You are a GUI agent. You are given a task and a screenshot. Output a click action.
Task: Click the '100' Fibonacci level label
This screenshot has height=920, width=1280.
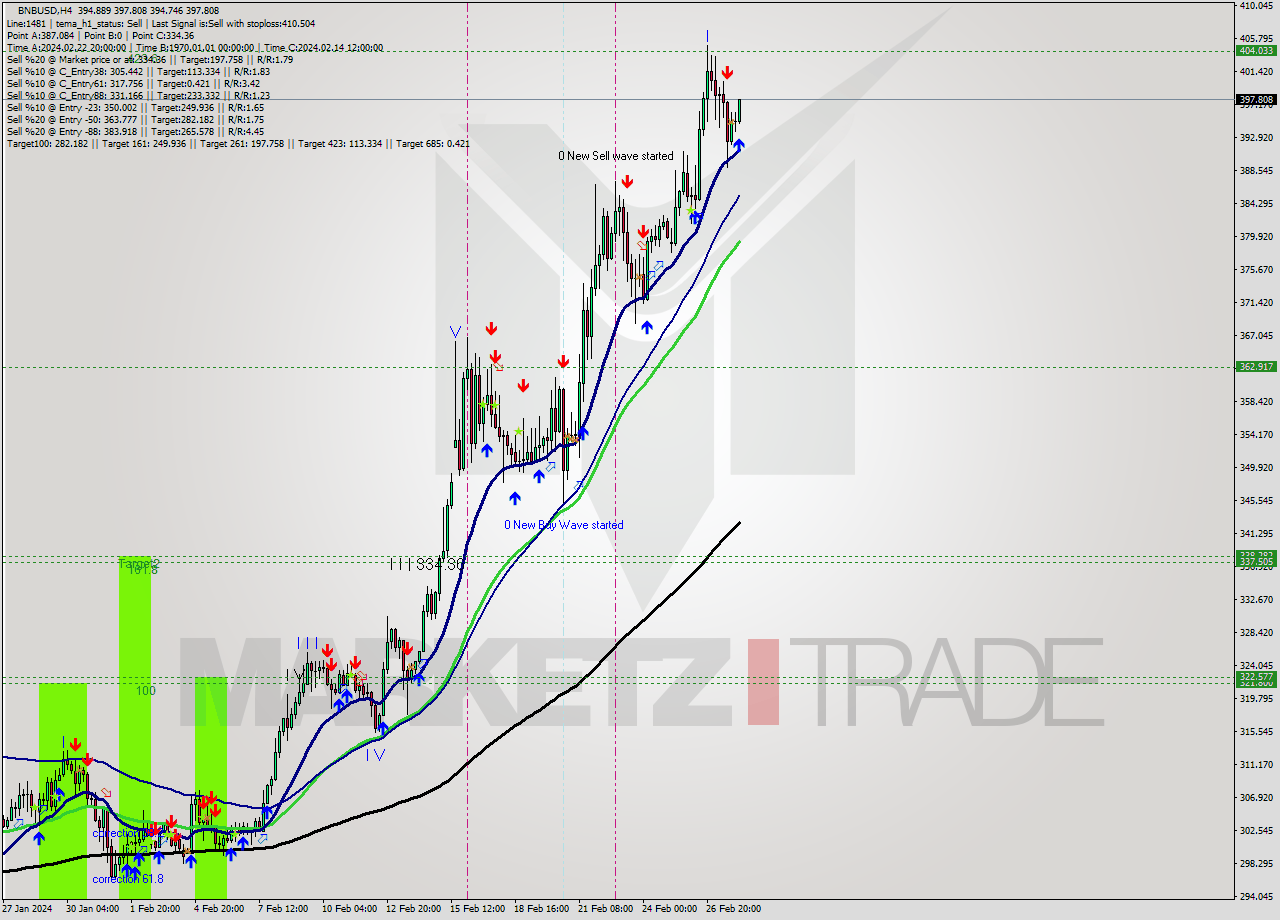pyautogui.click(x=146, y=691)
